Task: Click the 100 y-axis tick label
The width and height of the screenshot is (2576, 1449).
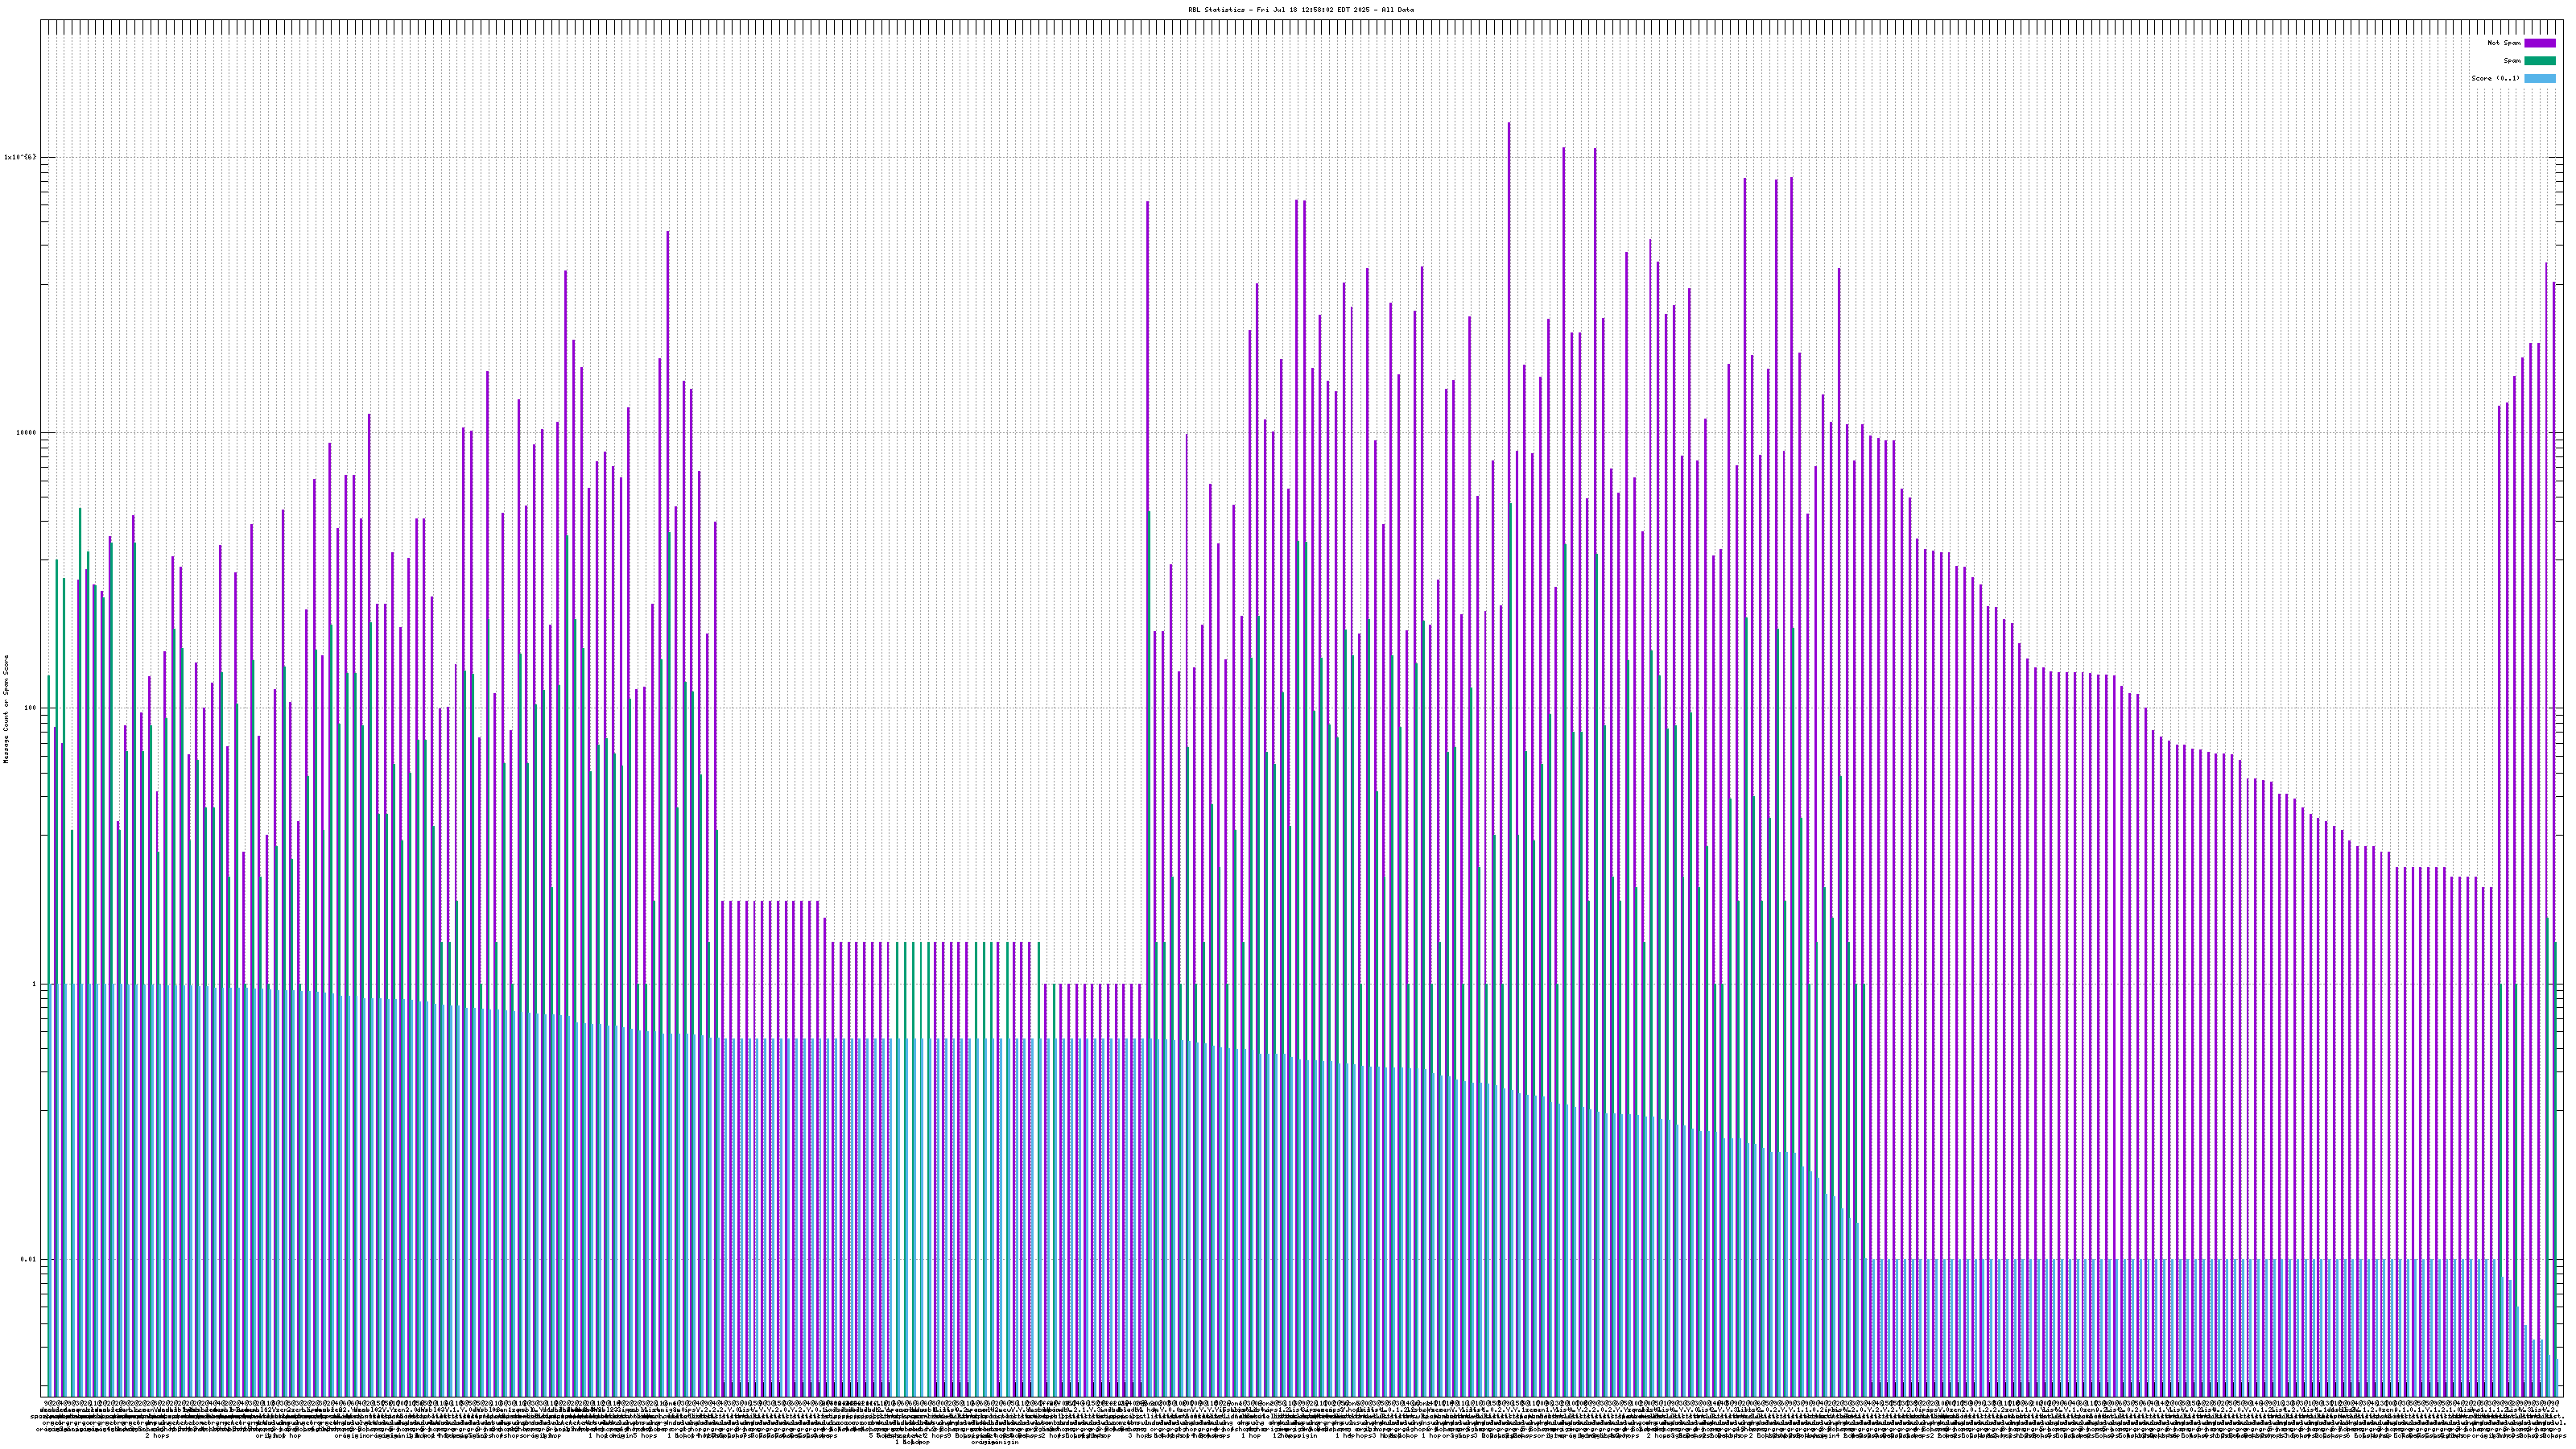Action: (28, 708)
